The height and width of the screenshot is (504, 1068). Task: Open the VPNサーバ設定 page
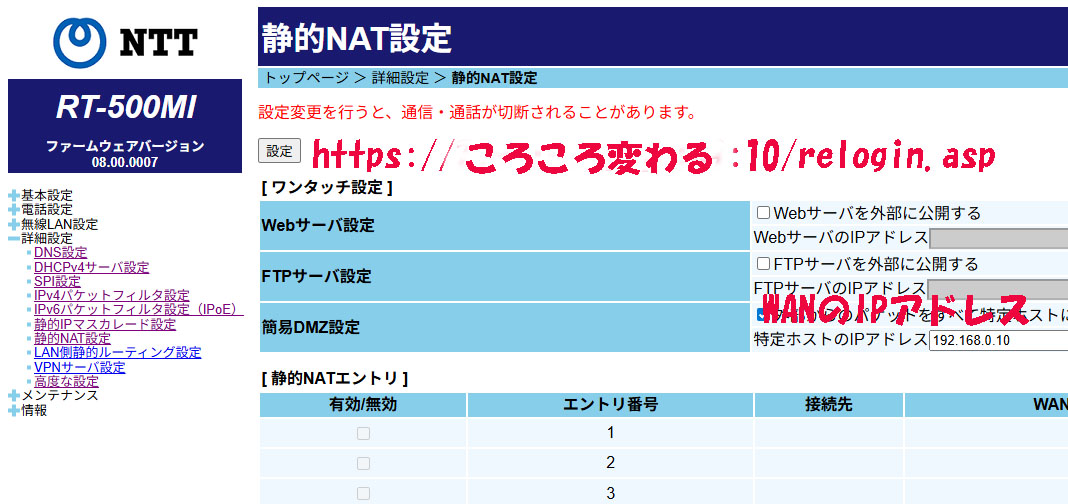tap(79, 368)
